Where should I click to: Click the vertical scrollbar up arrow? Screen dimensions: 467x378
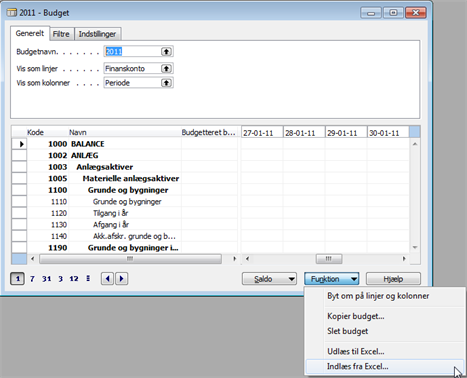coord(415,144)
